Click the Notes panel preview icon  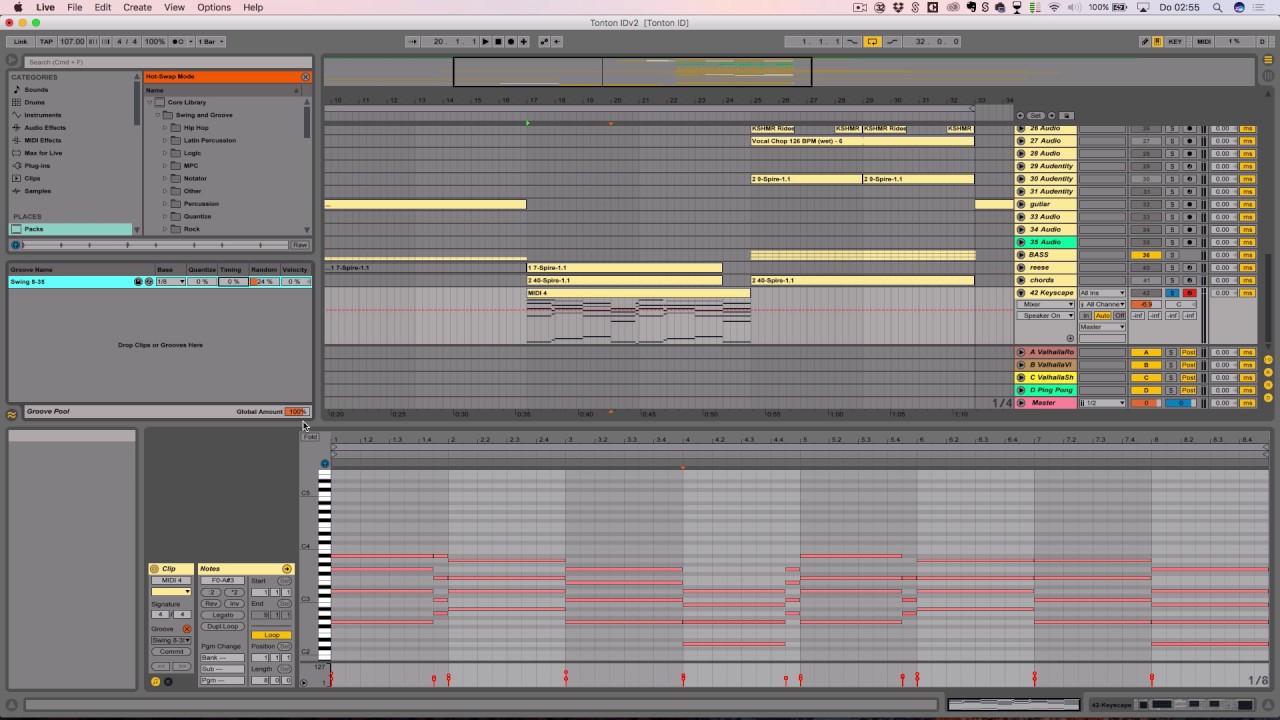click(x=287, y=569)
